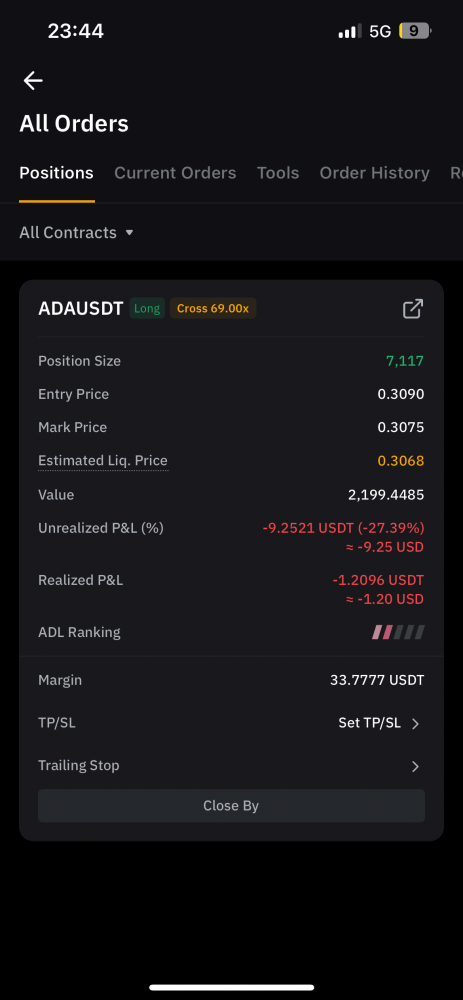
Task: Open the ADAUSDT share icon
Action: pyautogui.click(x=413, y=309)
